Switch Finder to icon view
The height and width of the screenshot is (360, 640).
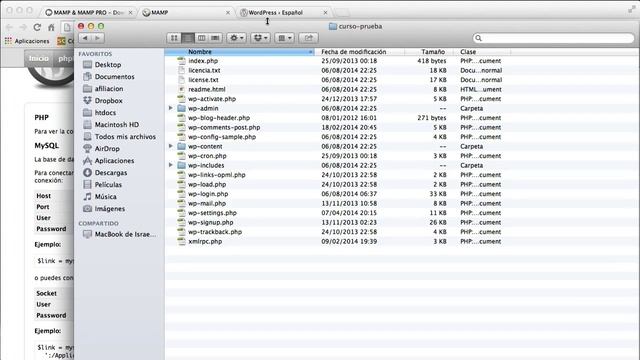click(174, 38)
